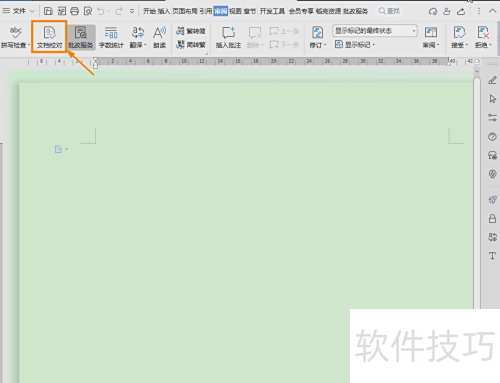Click the Redo arrow icon
Screen dimensions: 500x383
pos(118,11)
